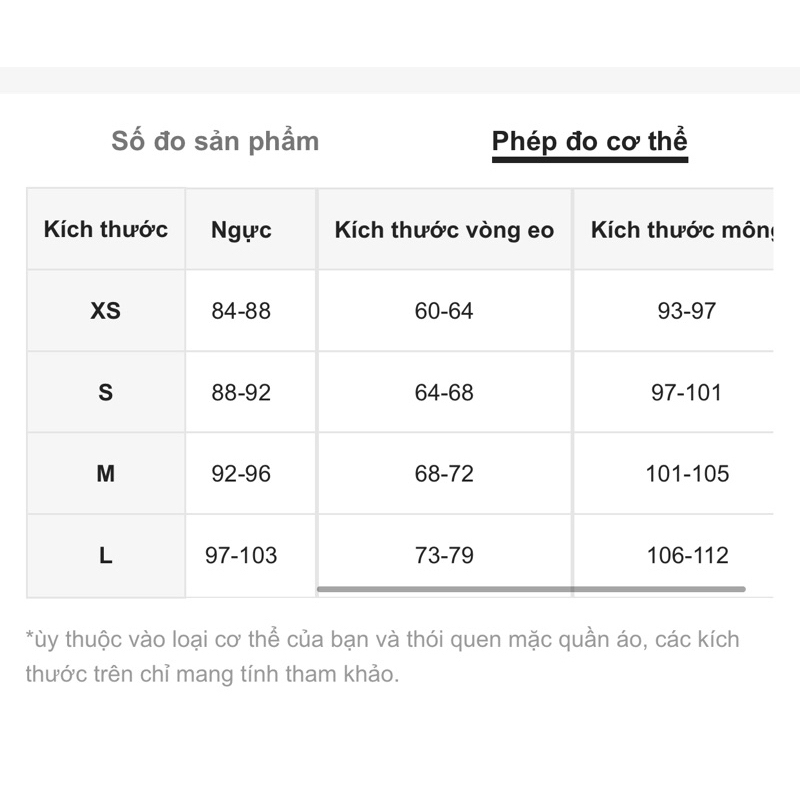The width and height of the screenshot is (800, 800).
Task: Select the L size row label
Action: coord(105,555)
